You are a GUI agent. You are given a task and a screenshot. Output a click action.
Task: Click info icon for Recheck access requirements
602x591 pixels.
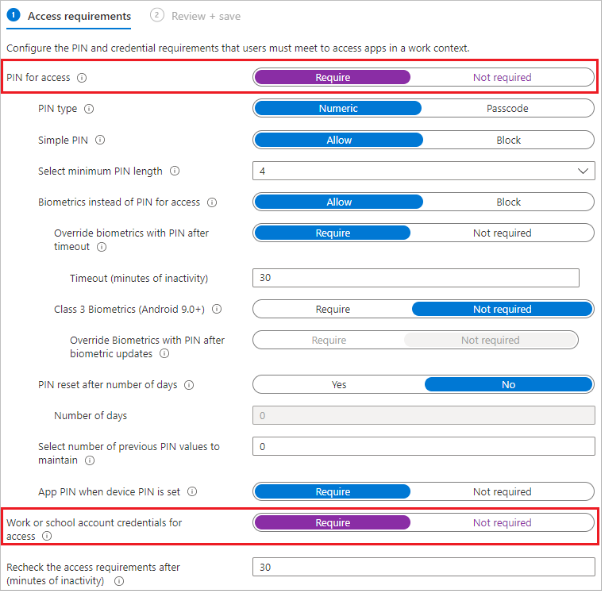(120, 581)
